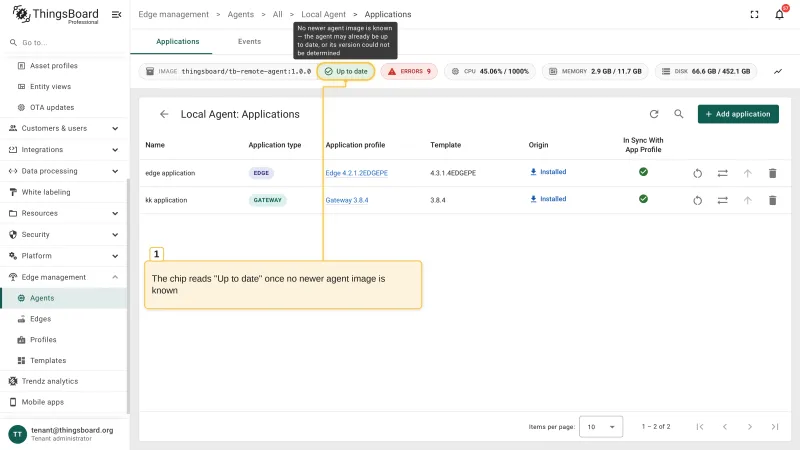Add a new application

click(x=738, y=114)
